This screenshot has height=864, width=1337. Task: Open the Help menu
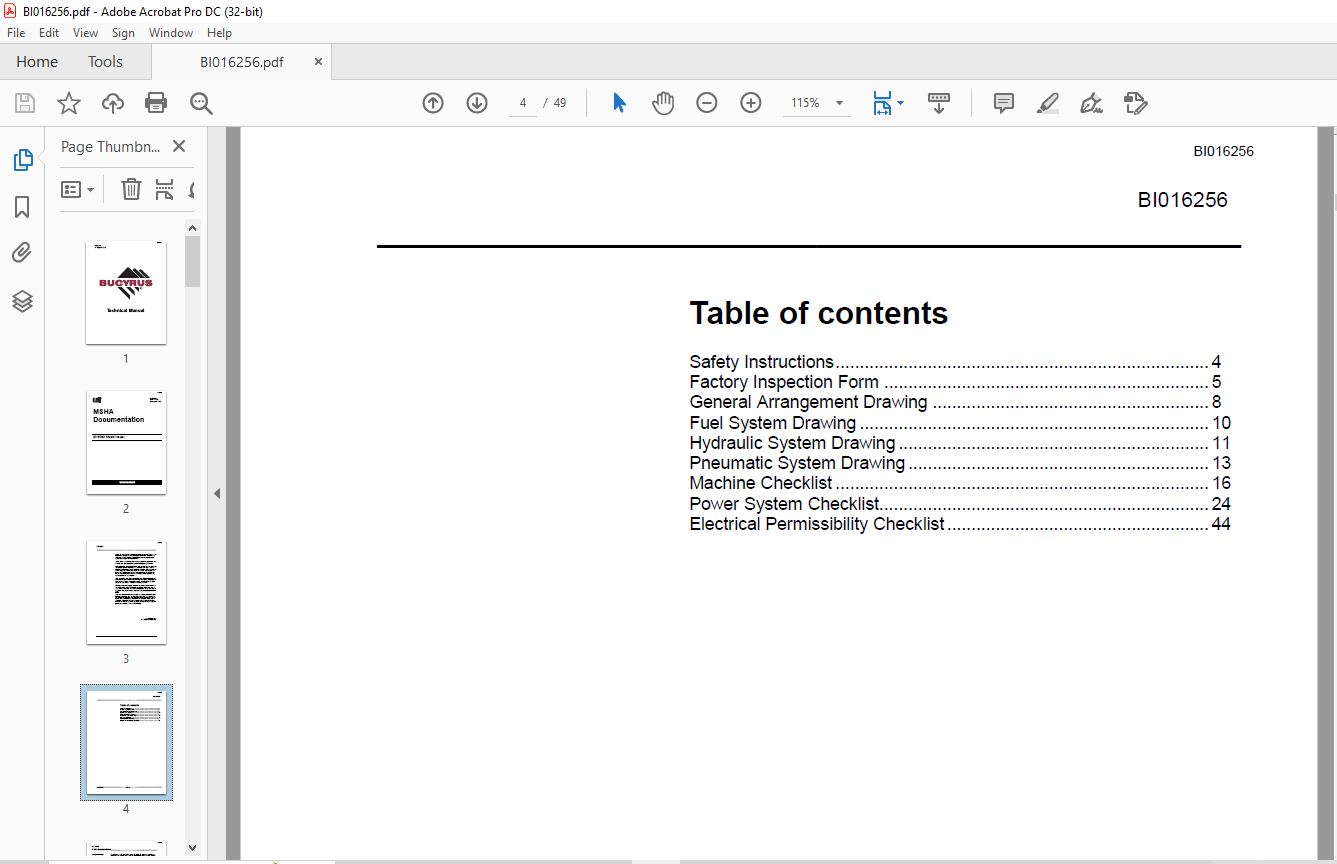coord(219,33)
